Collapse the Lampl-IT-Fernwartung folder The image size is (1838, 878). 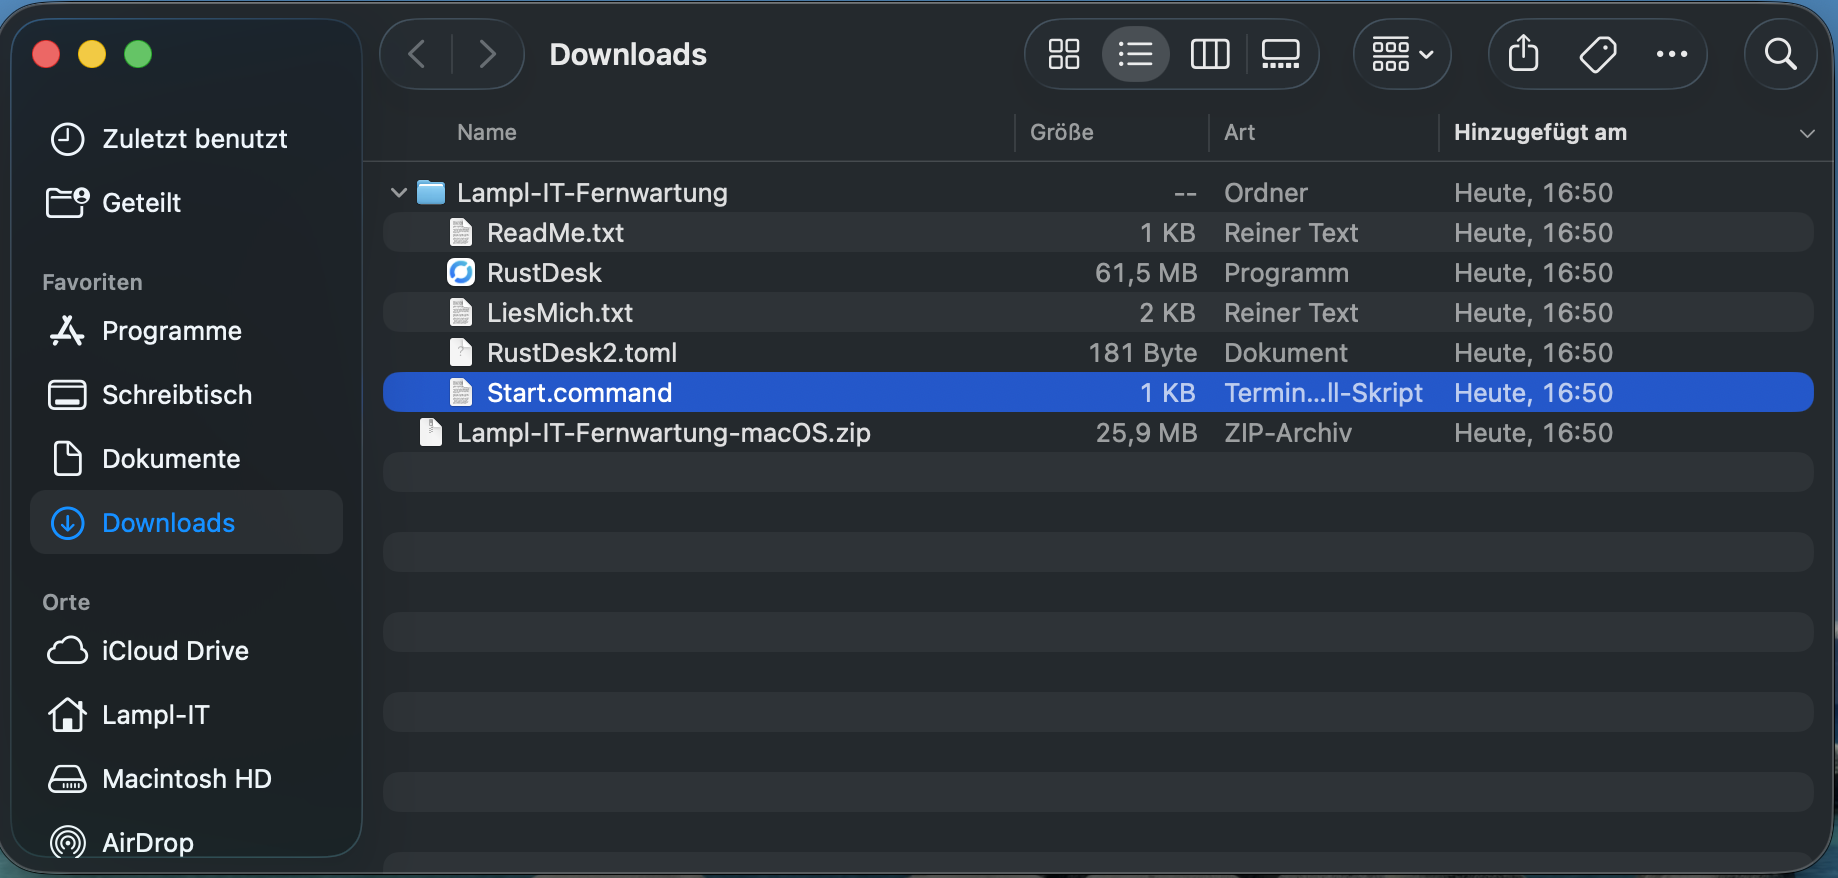click(x=399, y=193)
